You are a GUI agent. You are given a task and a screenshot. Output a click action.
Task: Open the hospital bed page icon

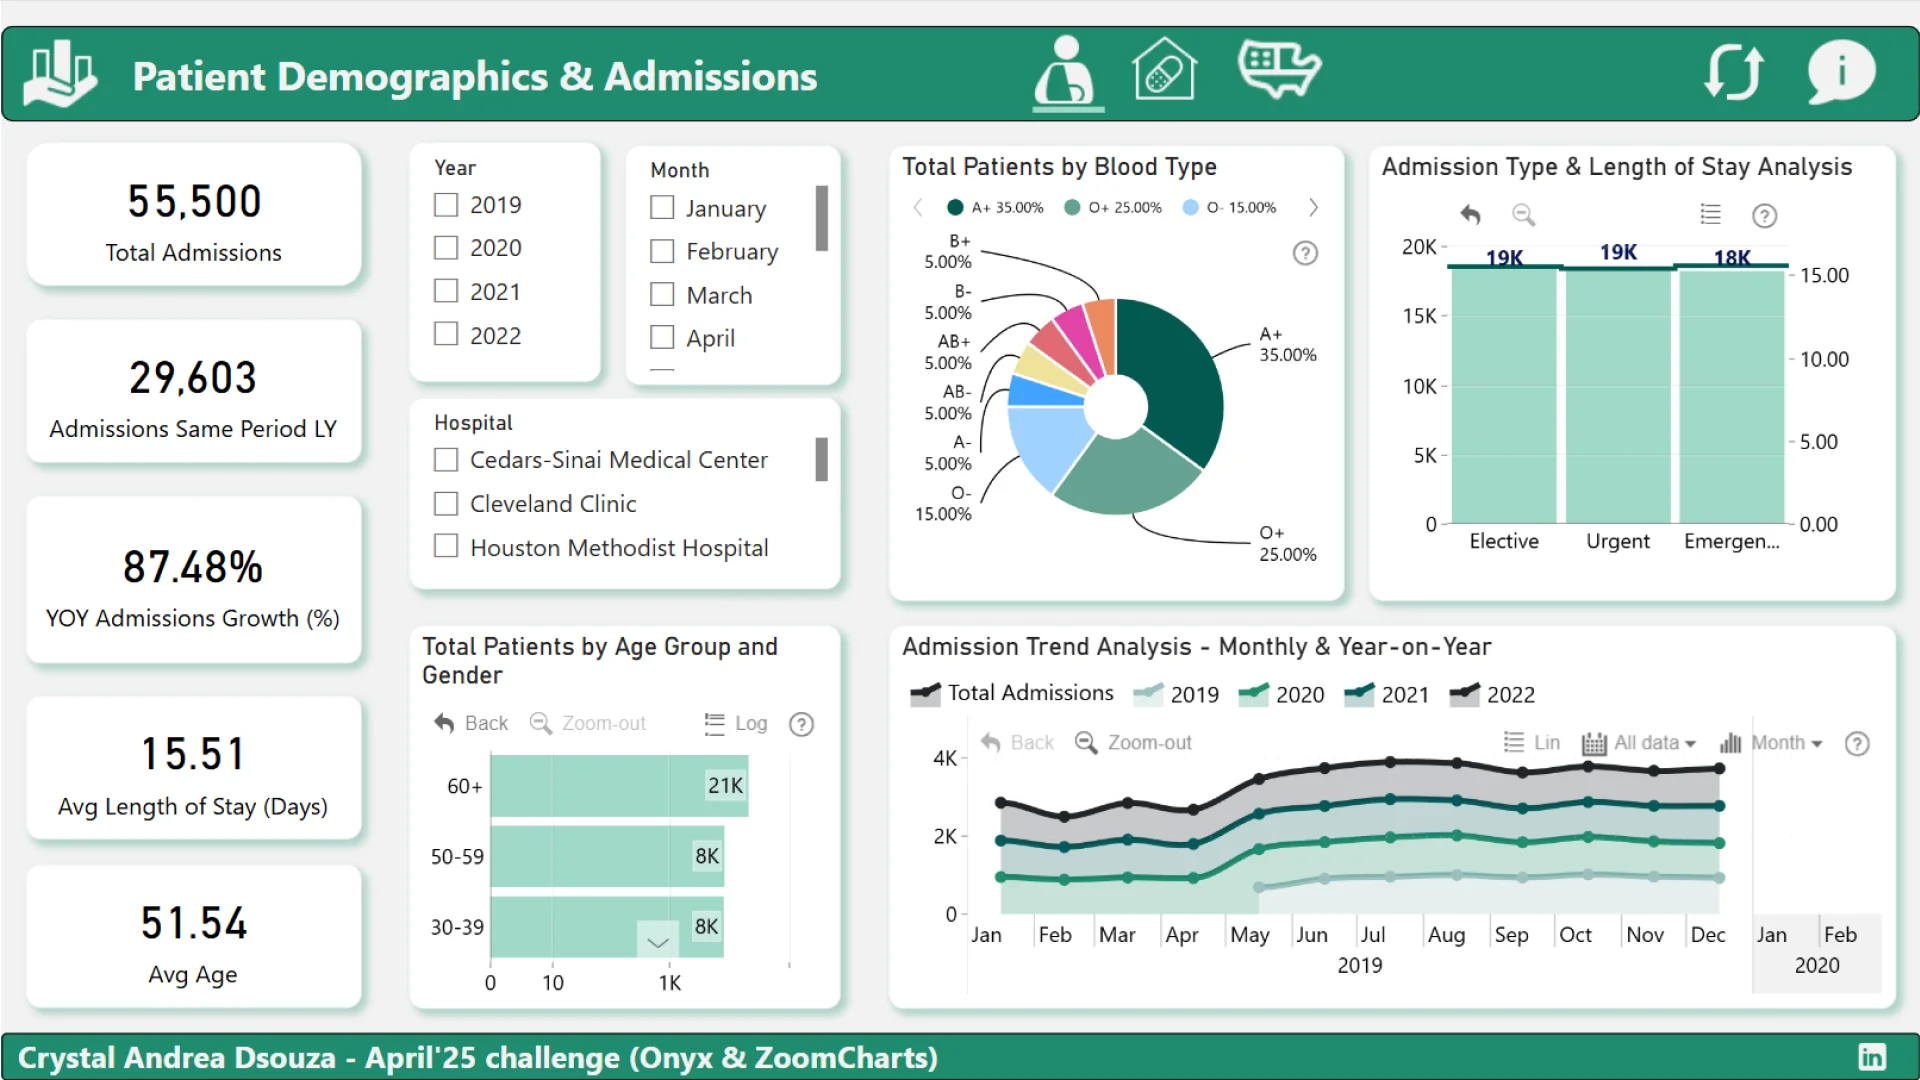pos(1278,69)
